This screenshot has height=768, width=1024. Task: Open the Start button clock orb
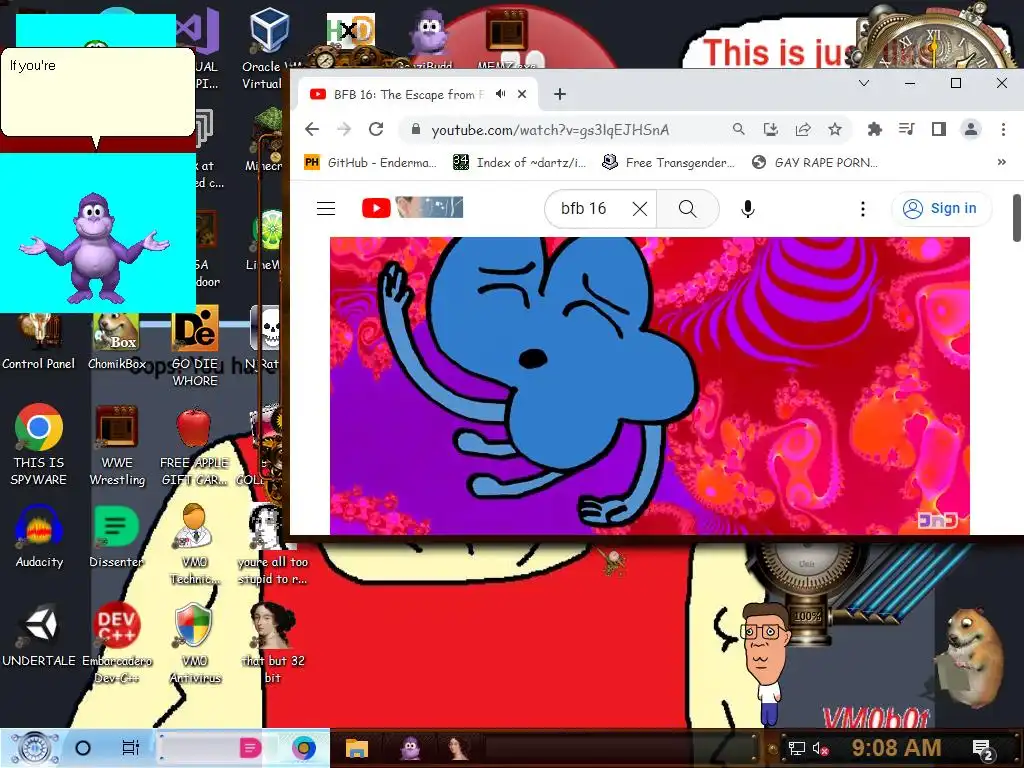coord(35,748)
